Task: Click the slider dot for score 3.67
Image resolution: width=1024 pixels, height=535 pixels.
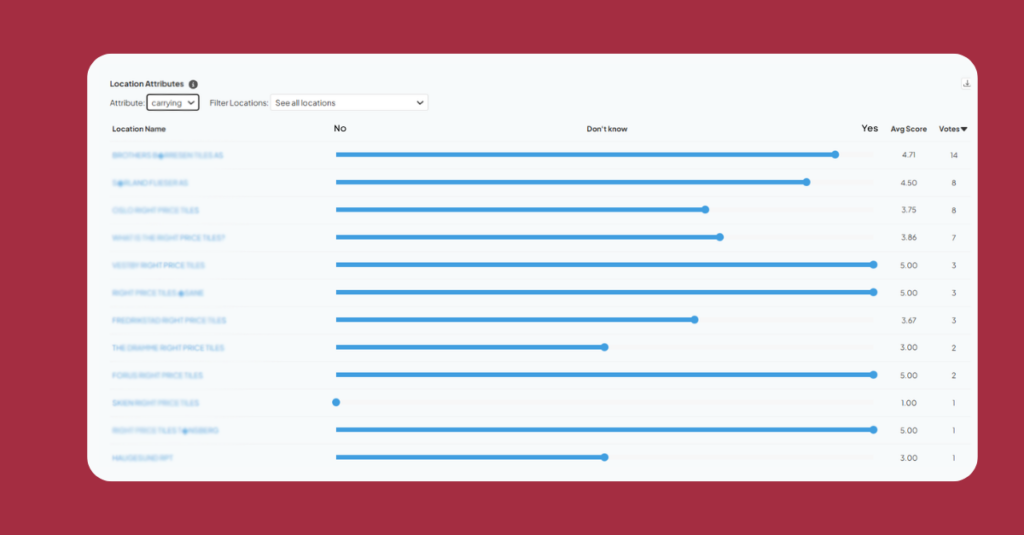Action: (x=694, y=320)
